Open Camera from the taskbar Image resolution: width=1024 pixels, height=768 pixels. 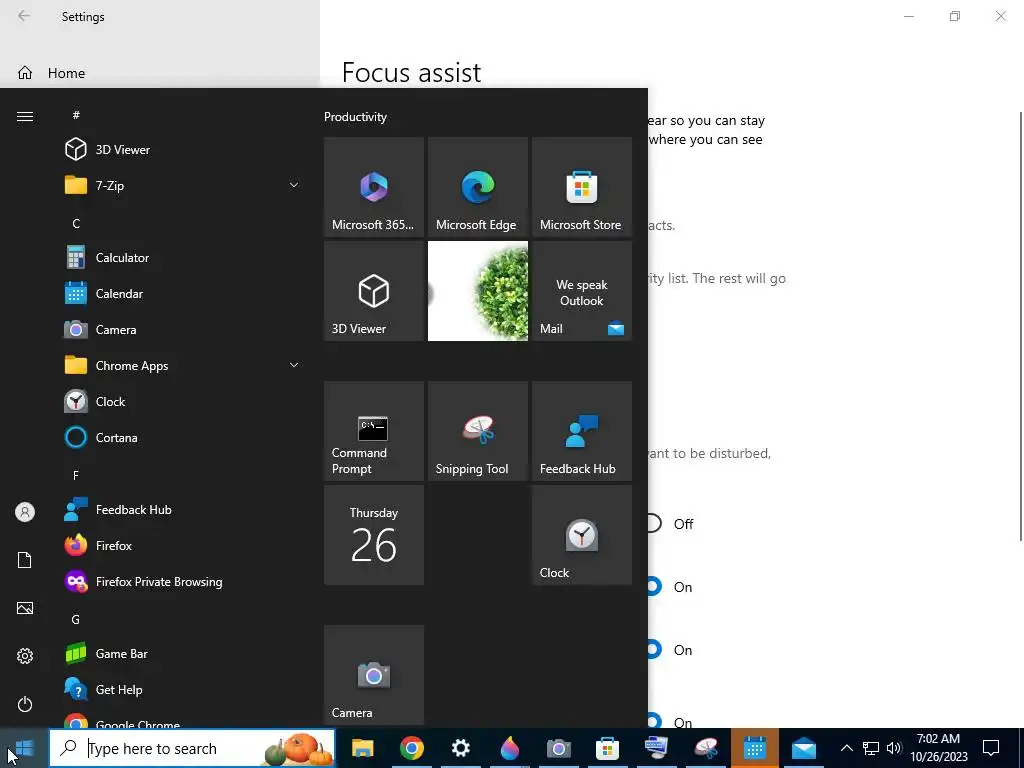pyautogui.click(x=558, y=748)
